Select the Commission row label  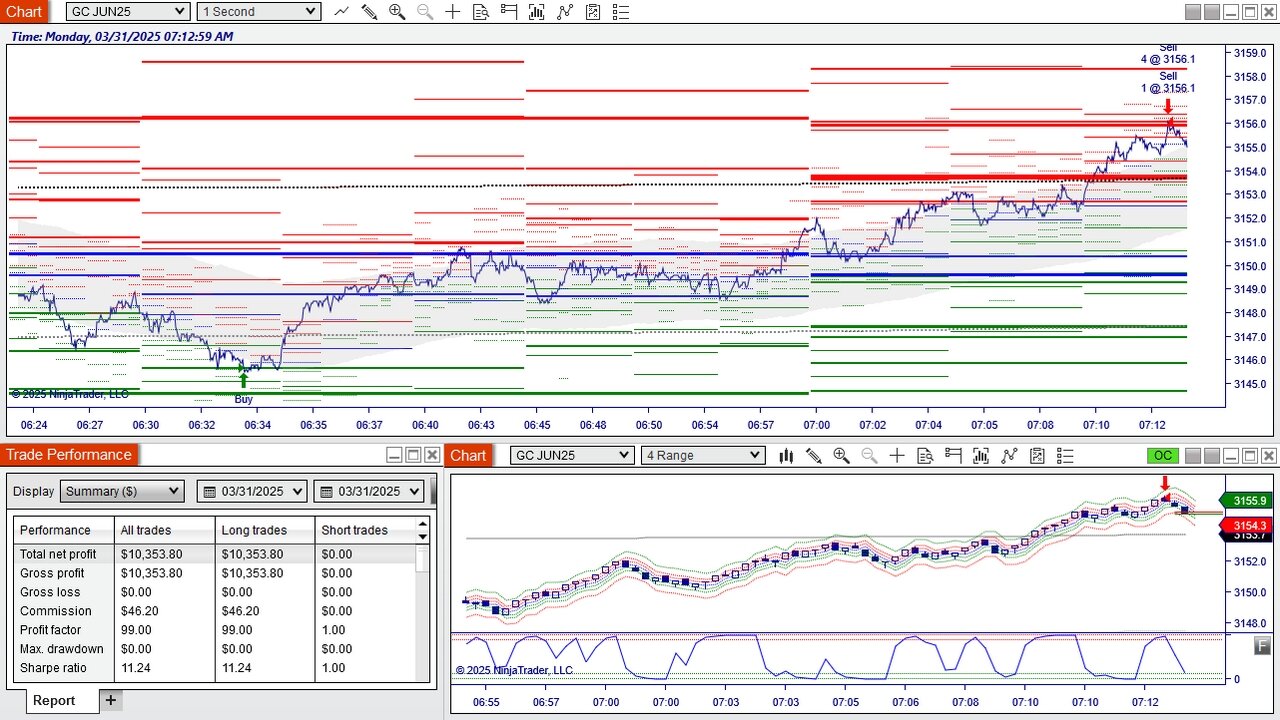pyautogui.click(x=55, y=611)
